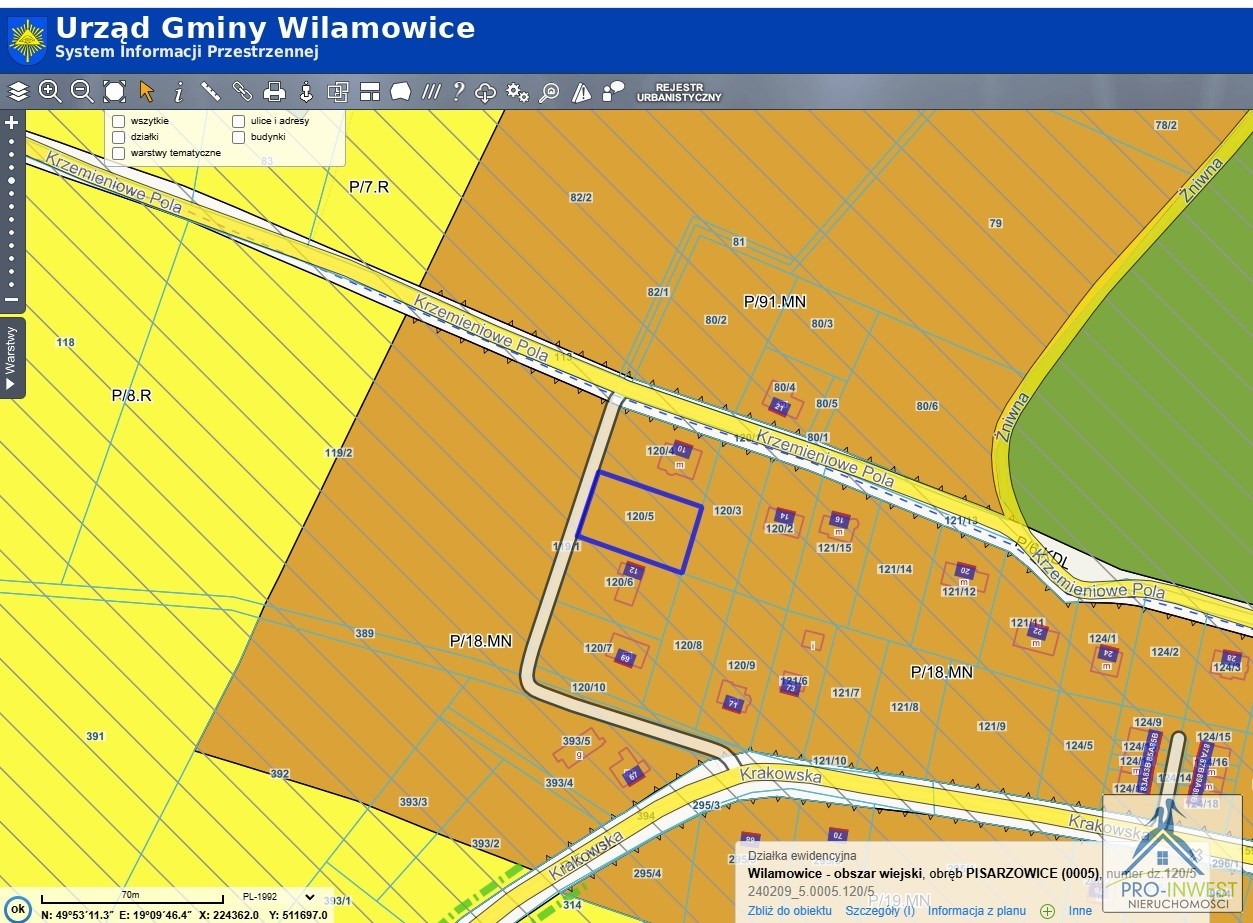Image resolution: width=1253 pixels, height=923 pixels.
Task: Click parcel label 120/3 on the map
Action: (x=727, y=511)
